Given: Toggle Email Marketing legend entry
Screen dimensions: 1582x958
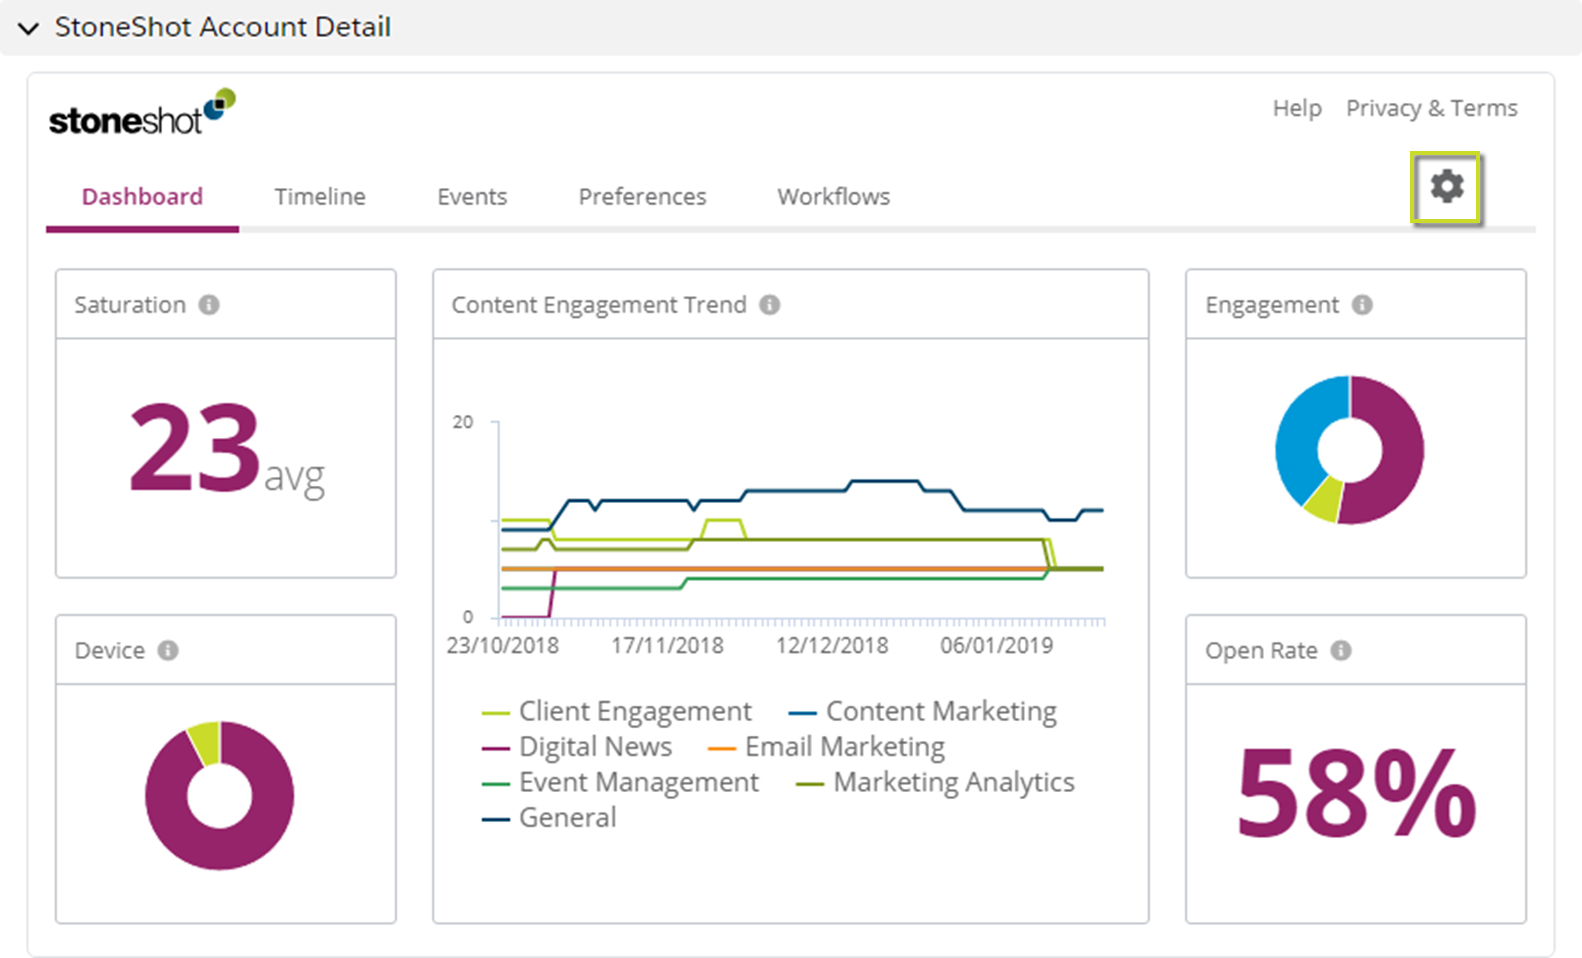Looking at the screenshot, I should coord(826,747).
